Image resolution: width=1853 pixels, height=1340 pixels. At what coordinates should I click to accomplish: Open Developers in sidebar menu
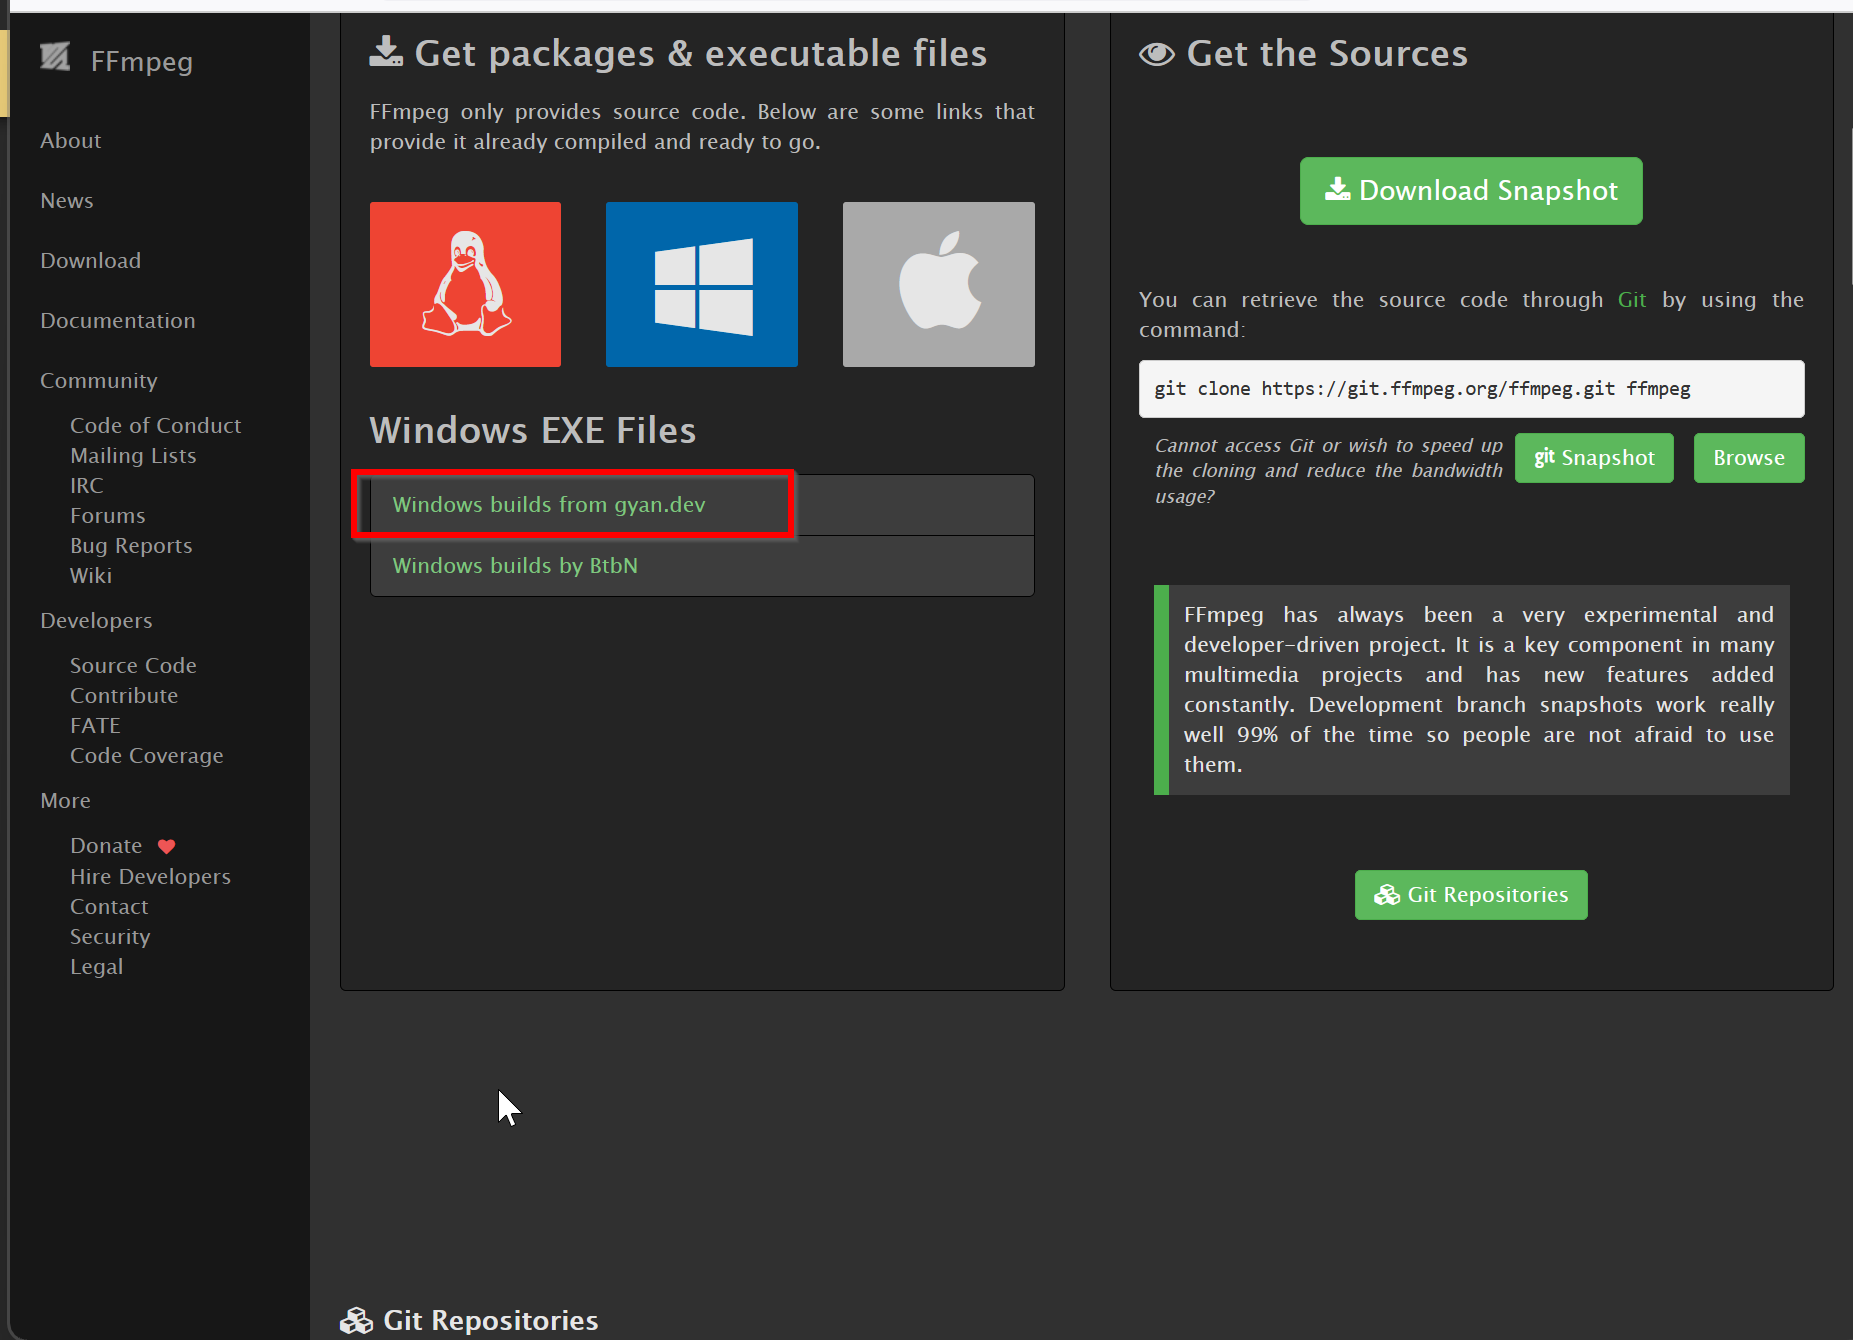click(96, 621)
